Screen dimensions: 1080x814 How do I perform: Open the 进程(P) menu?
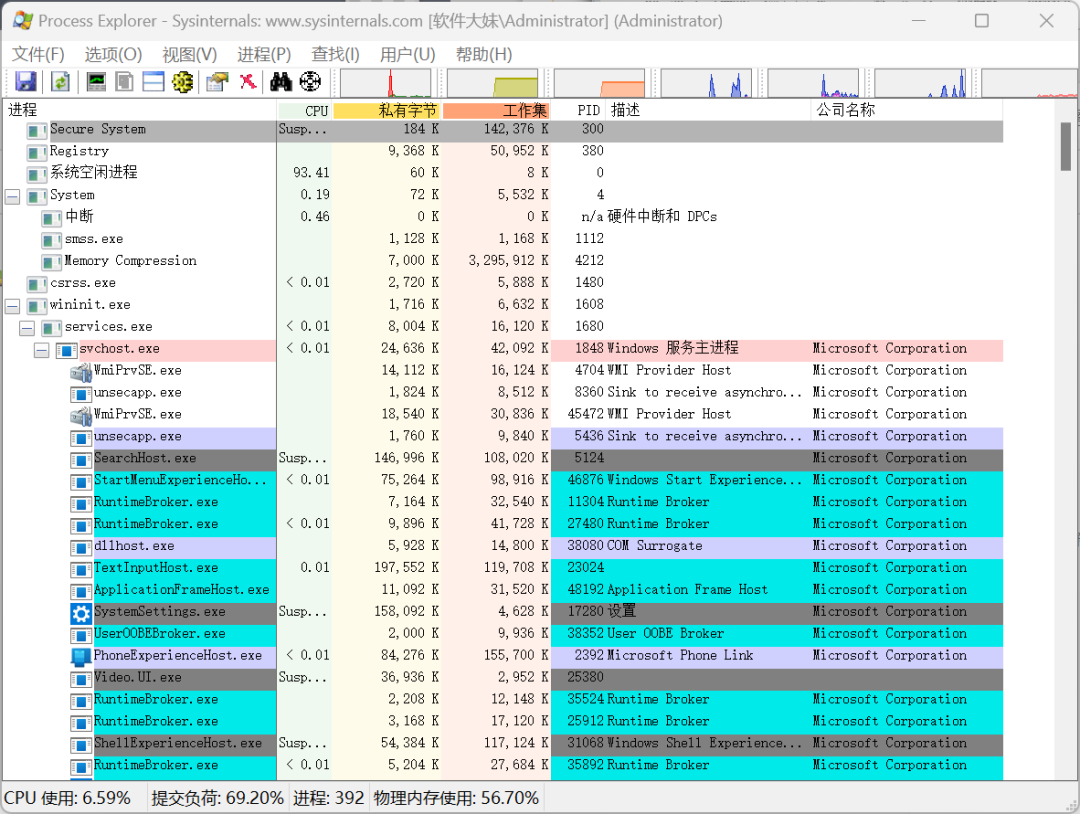(x=264, y=54)
